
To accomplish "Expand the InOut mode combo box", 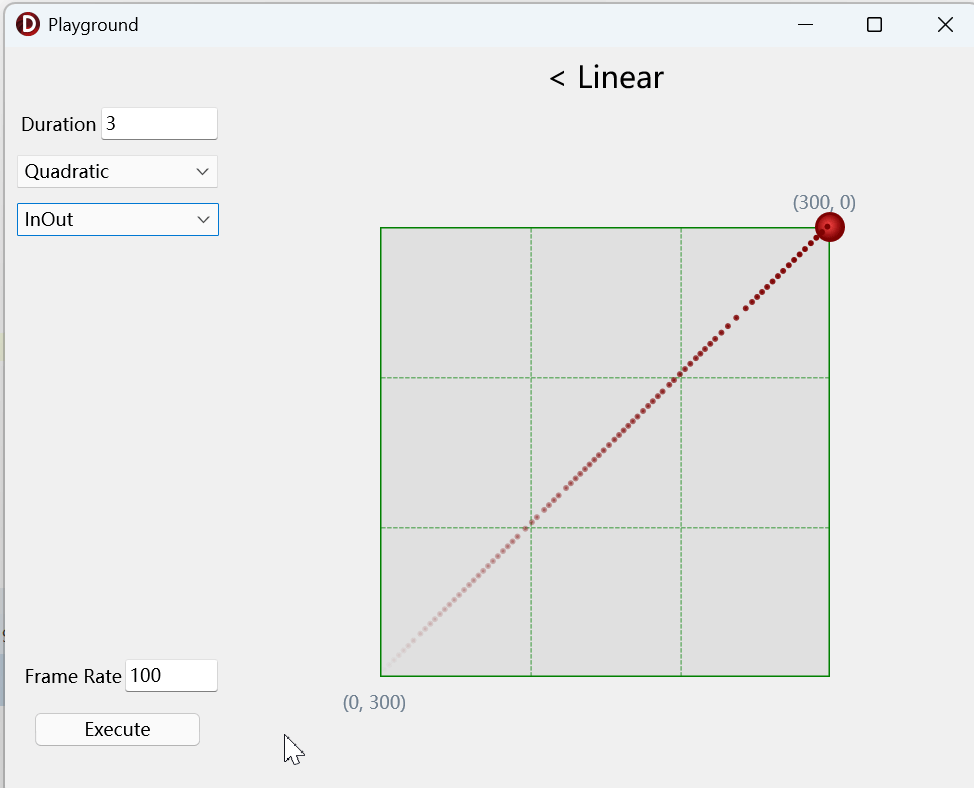I will 117,220.
